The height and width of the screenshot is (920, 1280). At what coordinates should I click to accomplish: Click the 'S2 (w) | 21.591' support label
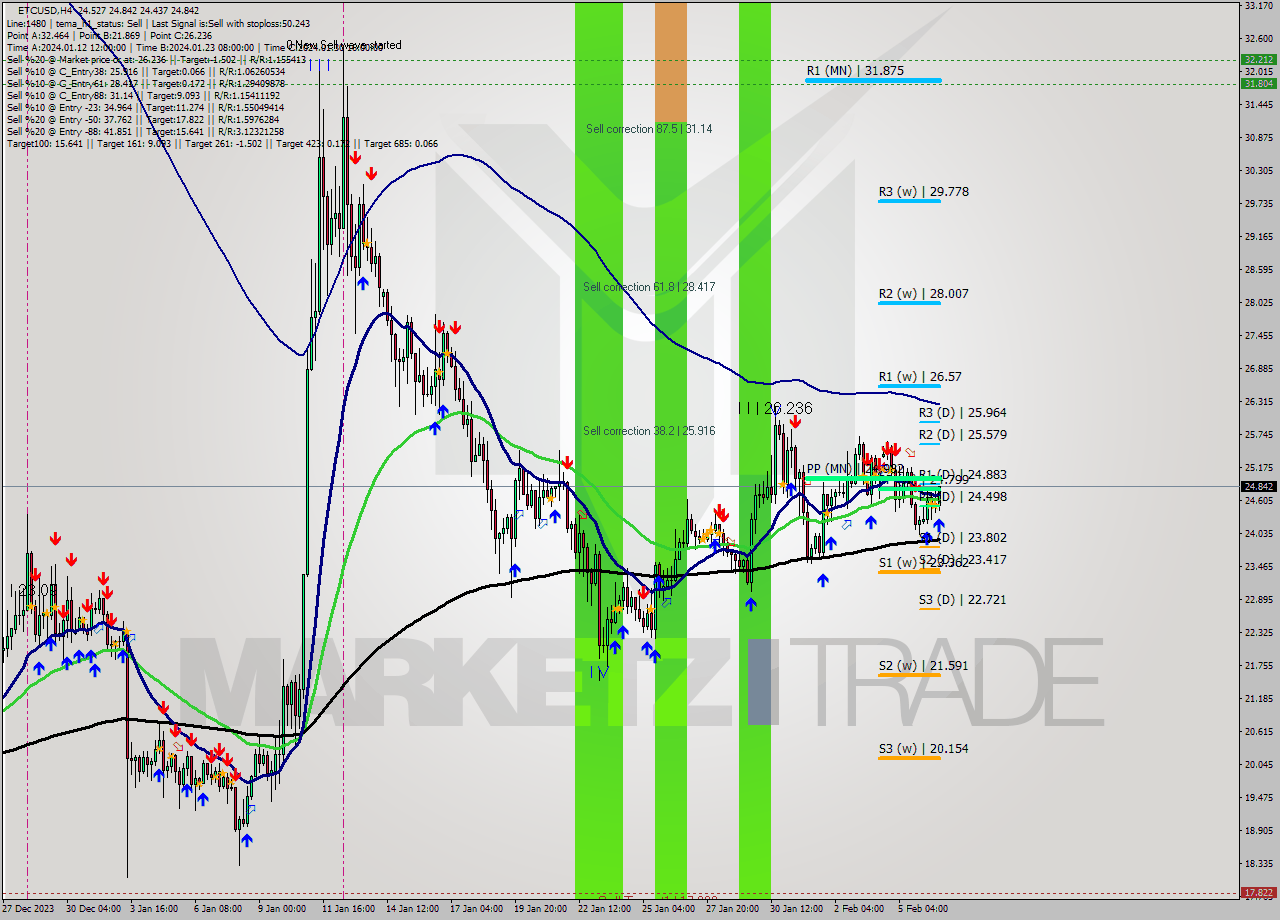pos(923,665)
